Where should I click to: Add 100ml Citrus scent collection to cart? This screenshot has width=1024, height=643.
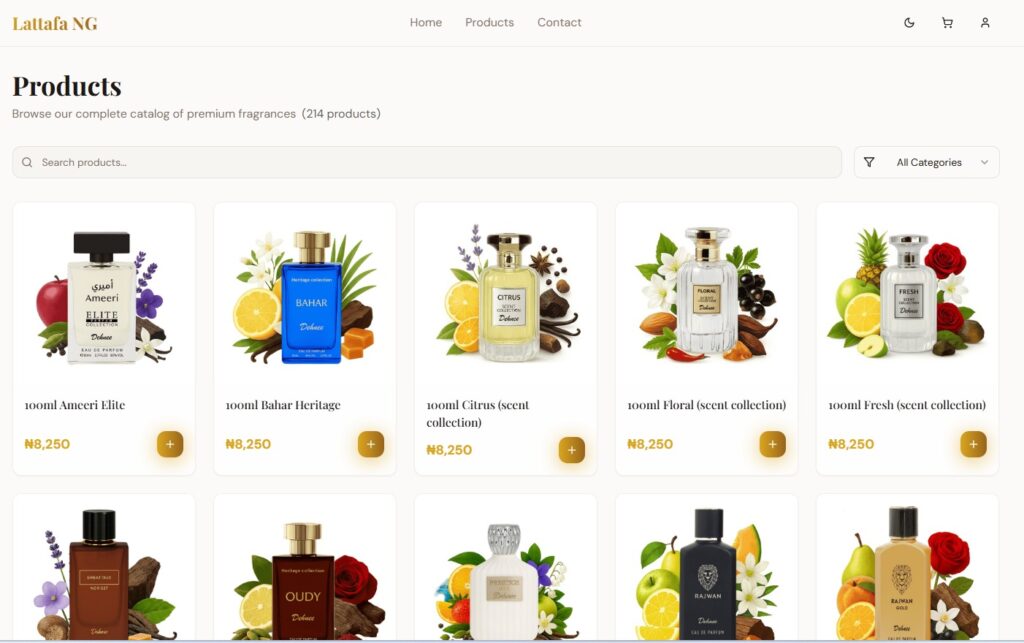[571, 450]
